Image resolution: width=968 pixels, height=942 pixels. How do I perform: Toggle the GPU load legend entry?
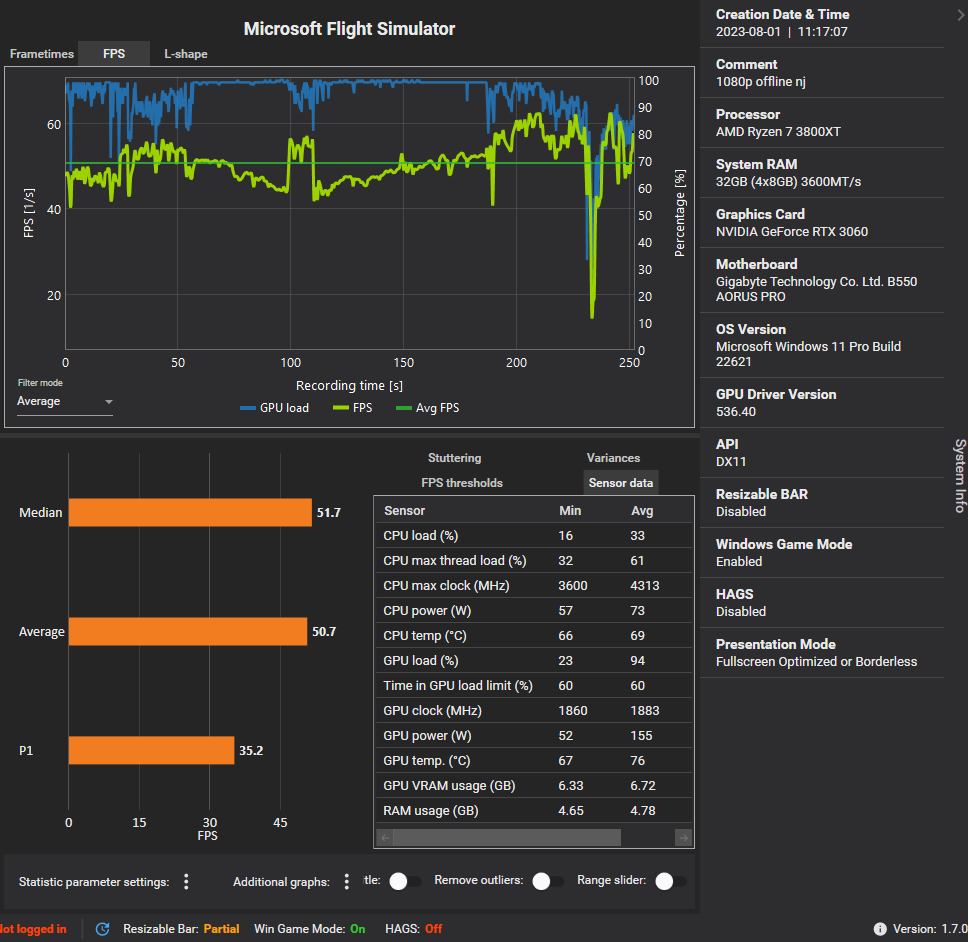pyautogui.click(x=274, y=407)
